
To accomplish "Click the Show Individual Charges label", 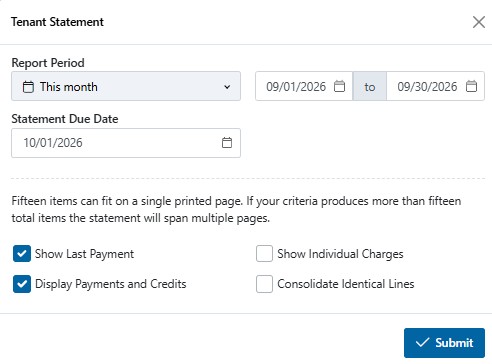I will tap(340, 254).
